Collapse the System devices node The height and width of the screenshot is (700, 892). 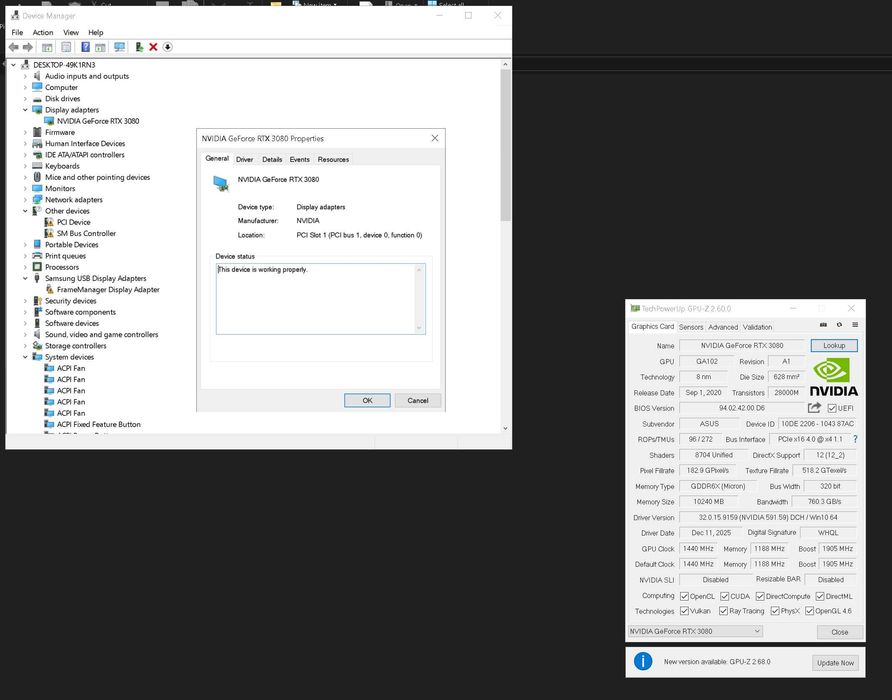[x=25, y=357]
